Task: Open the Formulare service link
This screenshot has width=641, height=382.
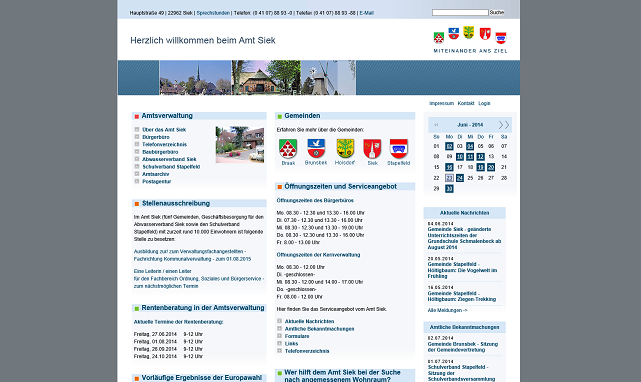Action: (297, 336)
